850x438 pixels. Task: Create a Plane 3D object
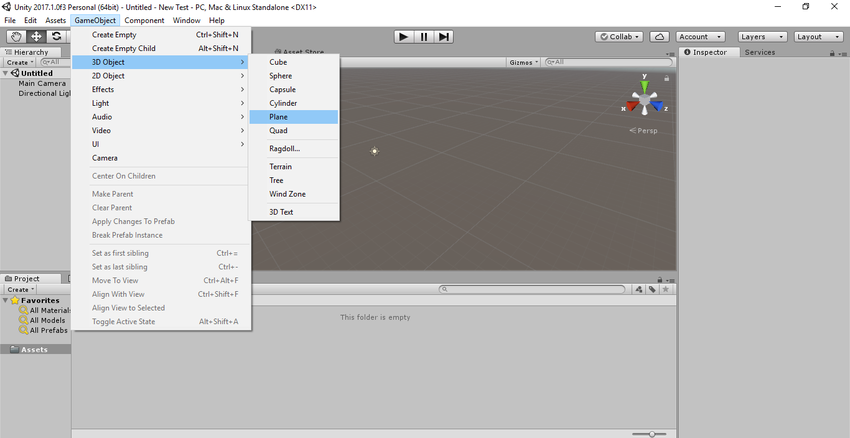[294, 117]
